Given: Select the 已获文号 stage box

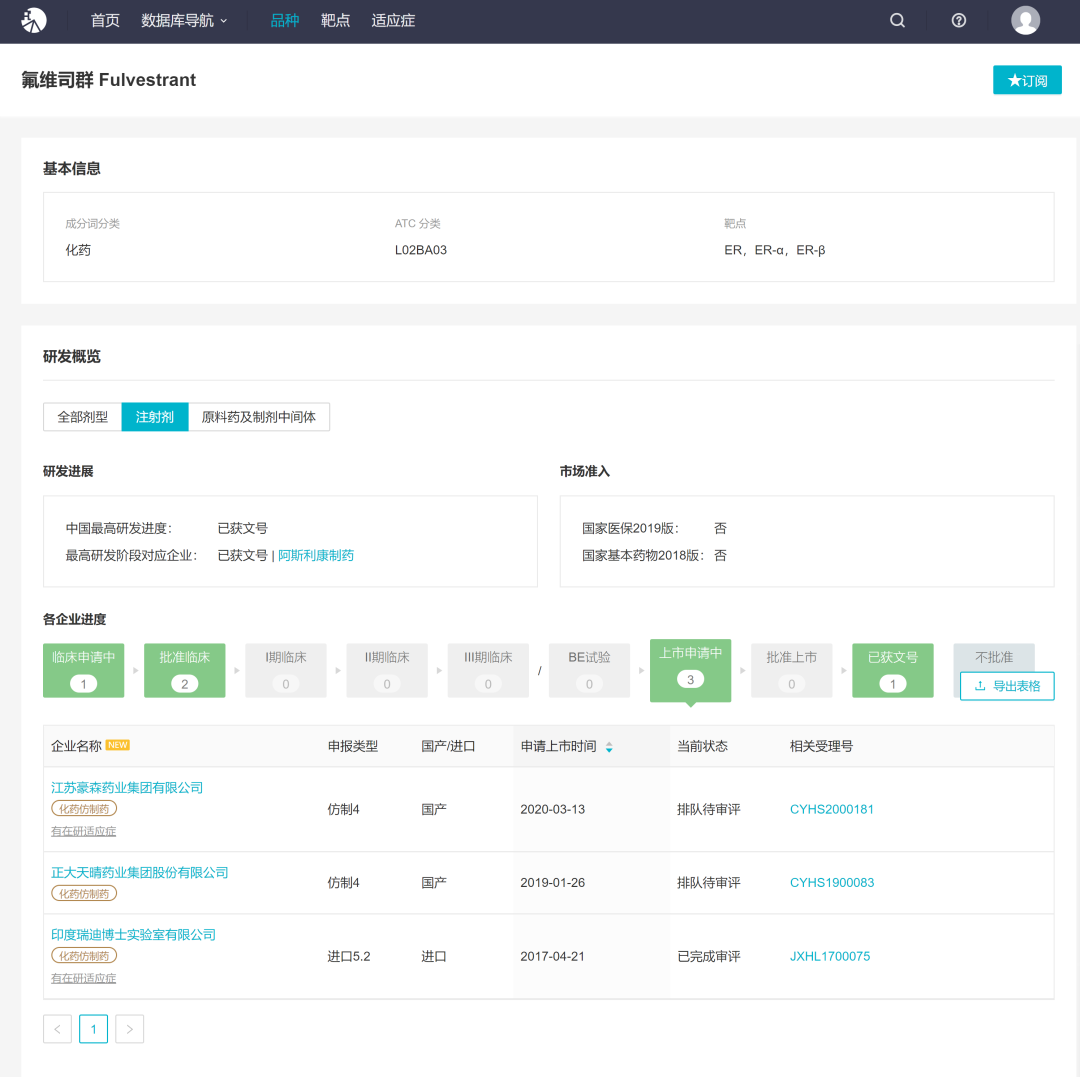Looking at the screenshot, I should (893, 670).
